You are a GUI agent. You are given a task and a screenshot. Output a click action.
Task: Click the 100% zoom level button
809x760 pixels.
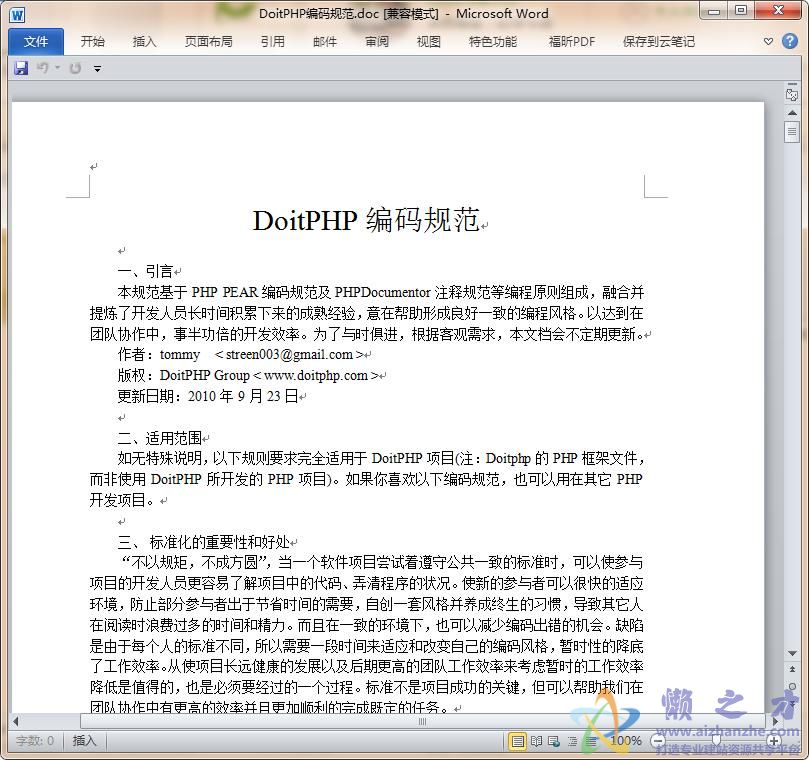point(626,741)
